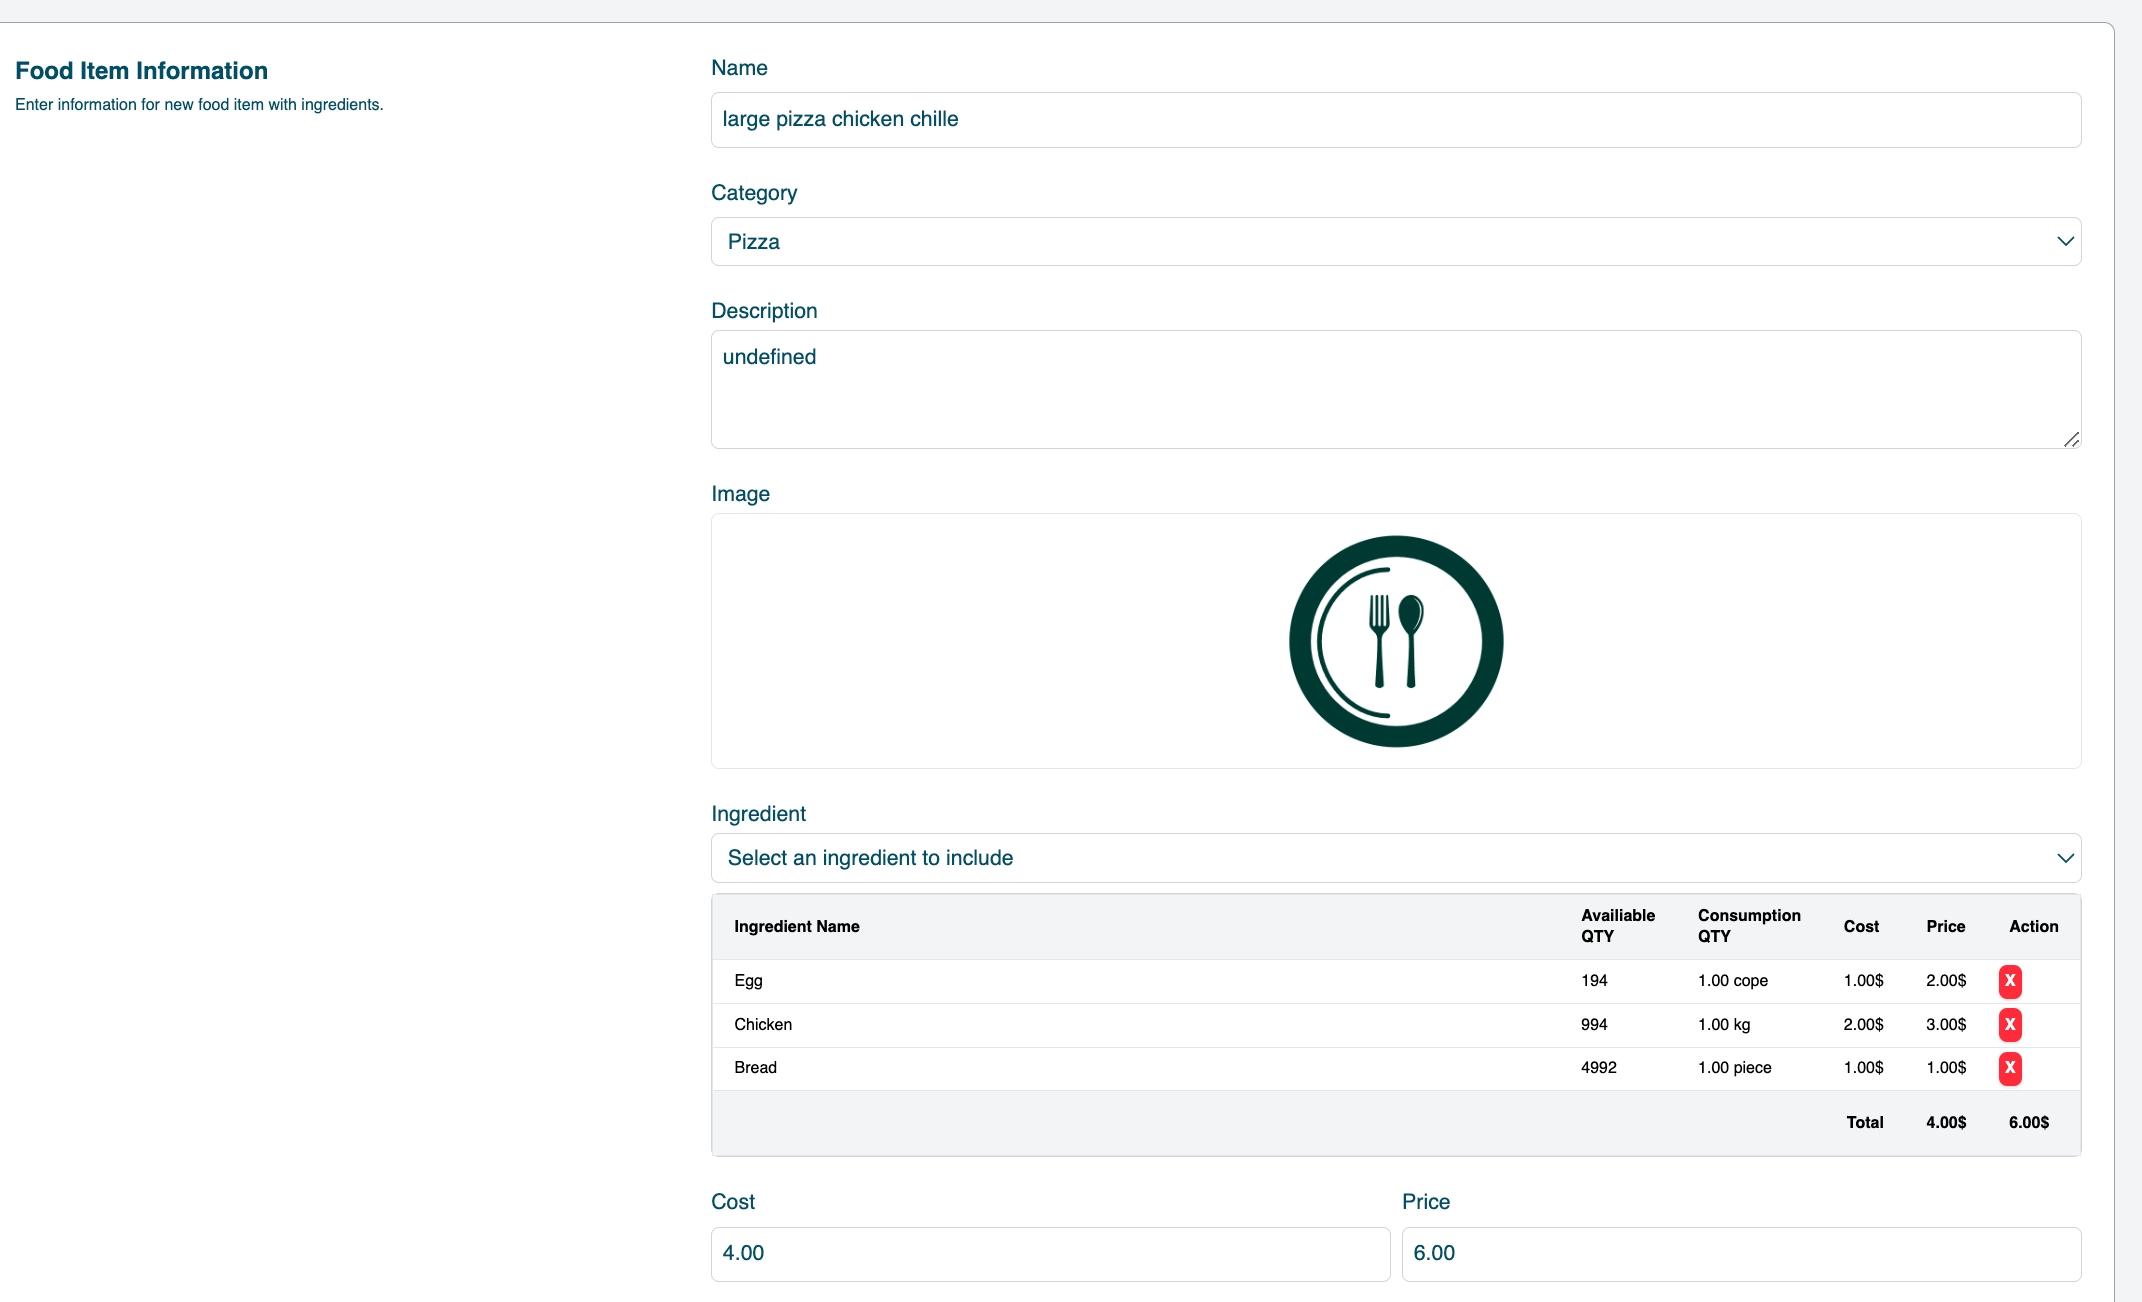Grab the Description textarea resize handle
The height and width of the screenshot is (1302, 2142).
point(2071,439)
